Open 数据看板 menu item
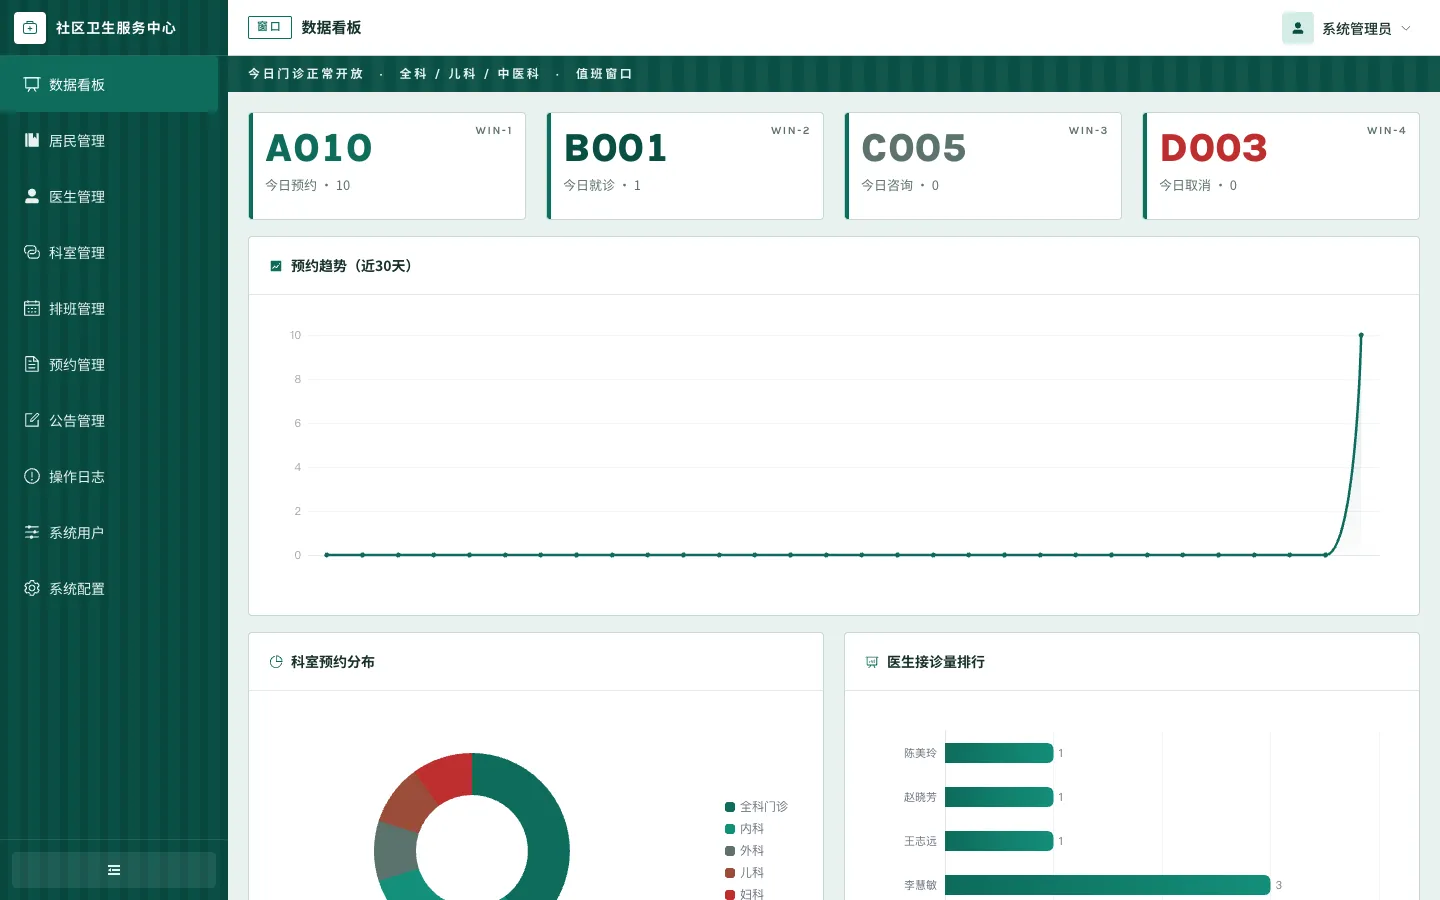Screen dimensions: 1440x900 (109, 84)
